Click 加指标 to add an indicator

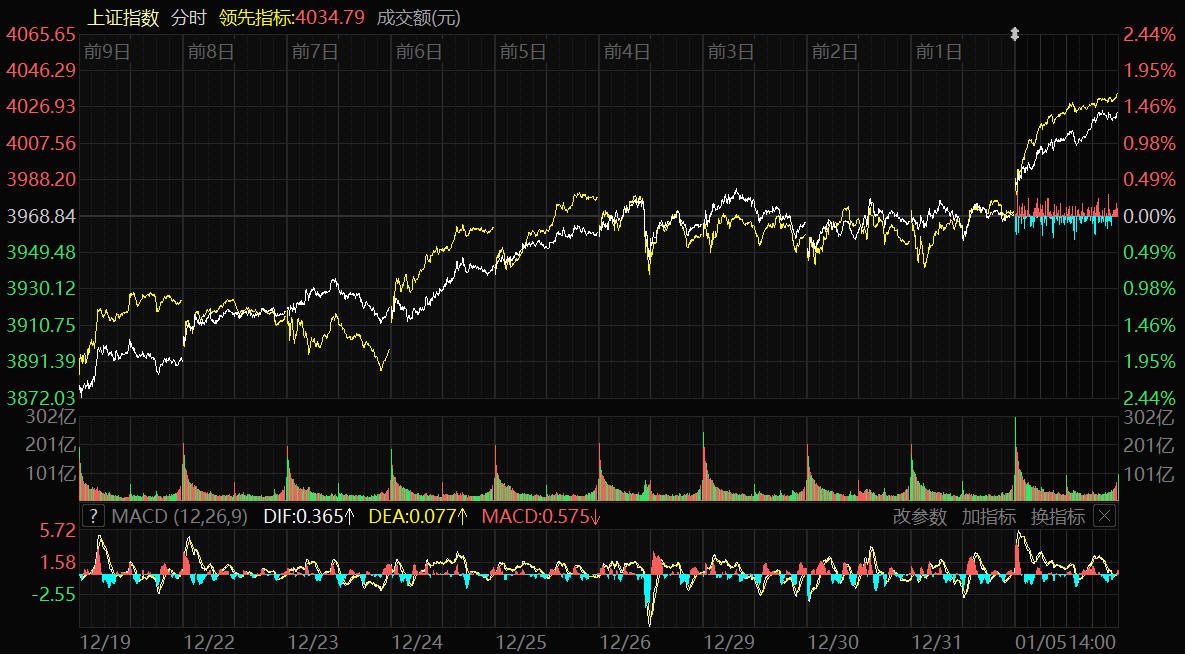[988, 517]
